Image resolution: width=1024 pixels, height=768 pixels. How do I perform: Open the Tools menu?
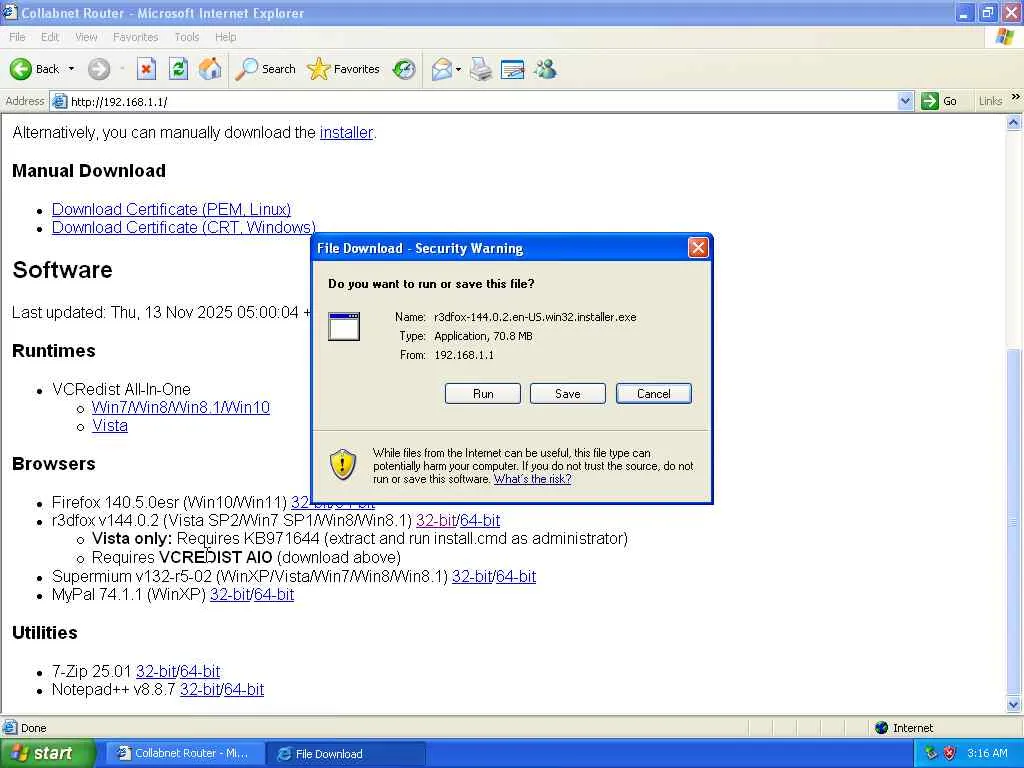[187, 37]
